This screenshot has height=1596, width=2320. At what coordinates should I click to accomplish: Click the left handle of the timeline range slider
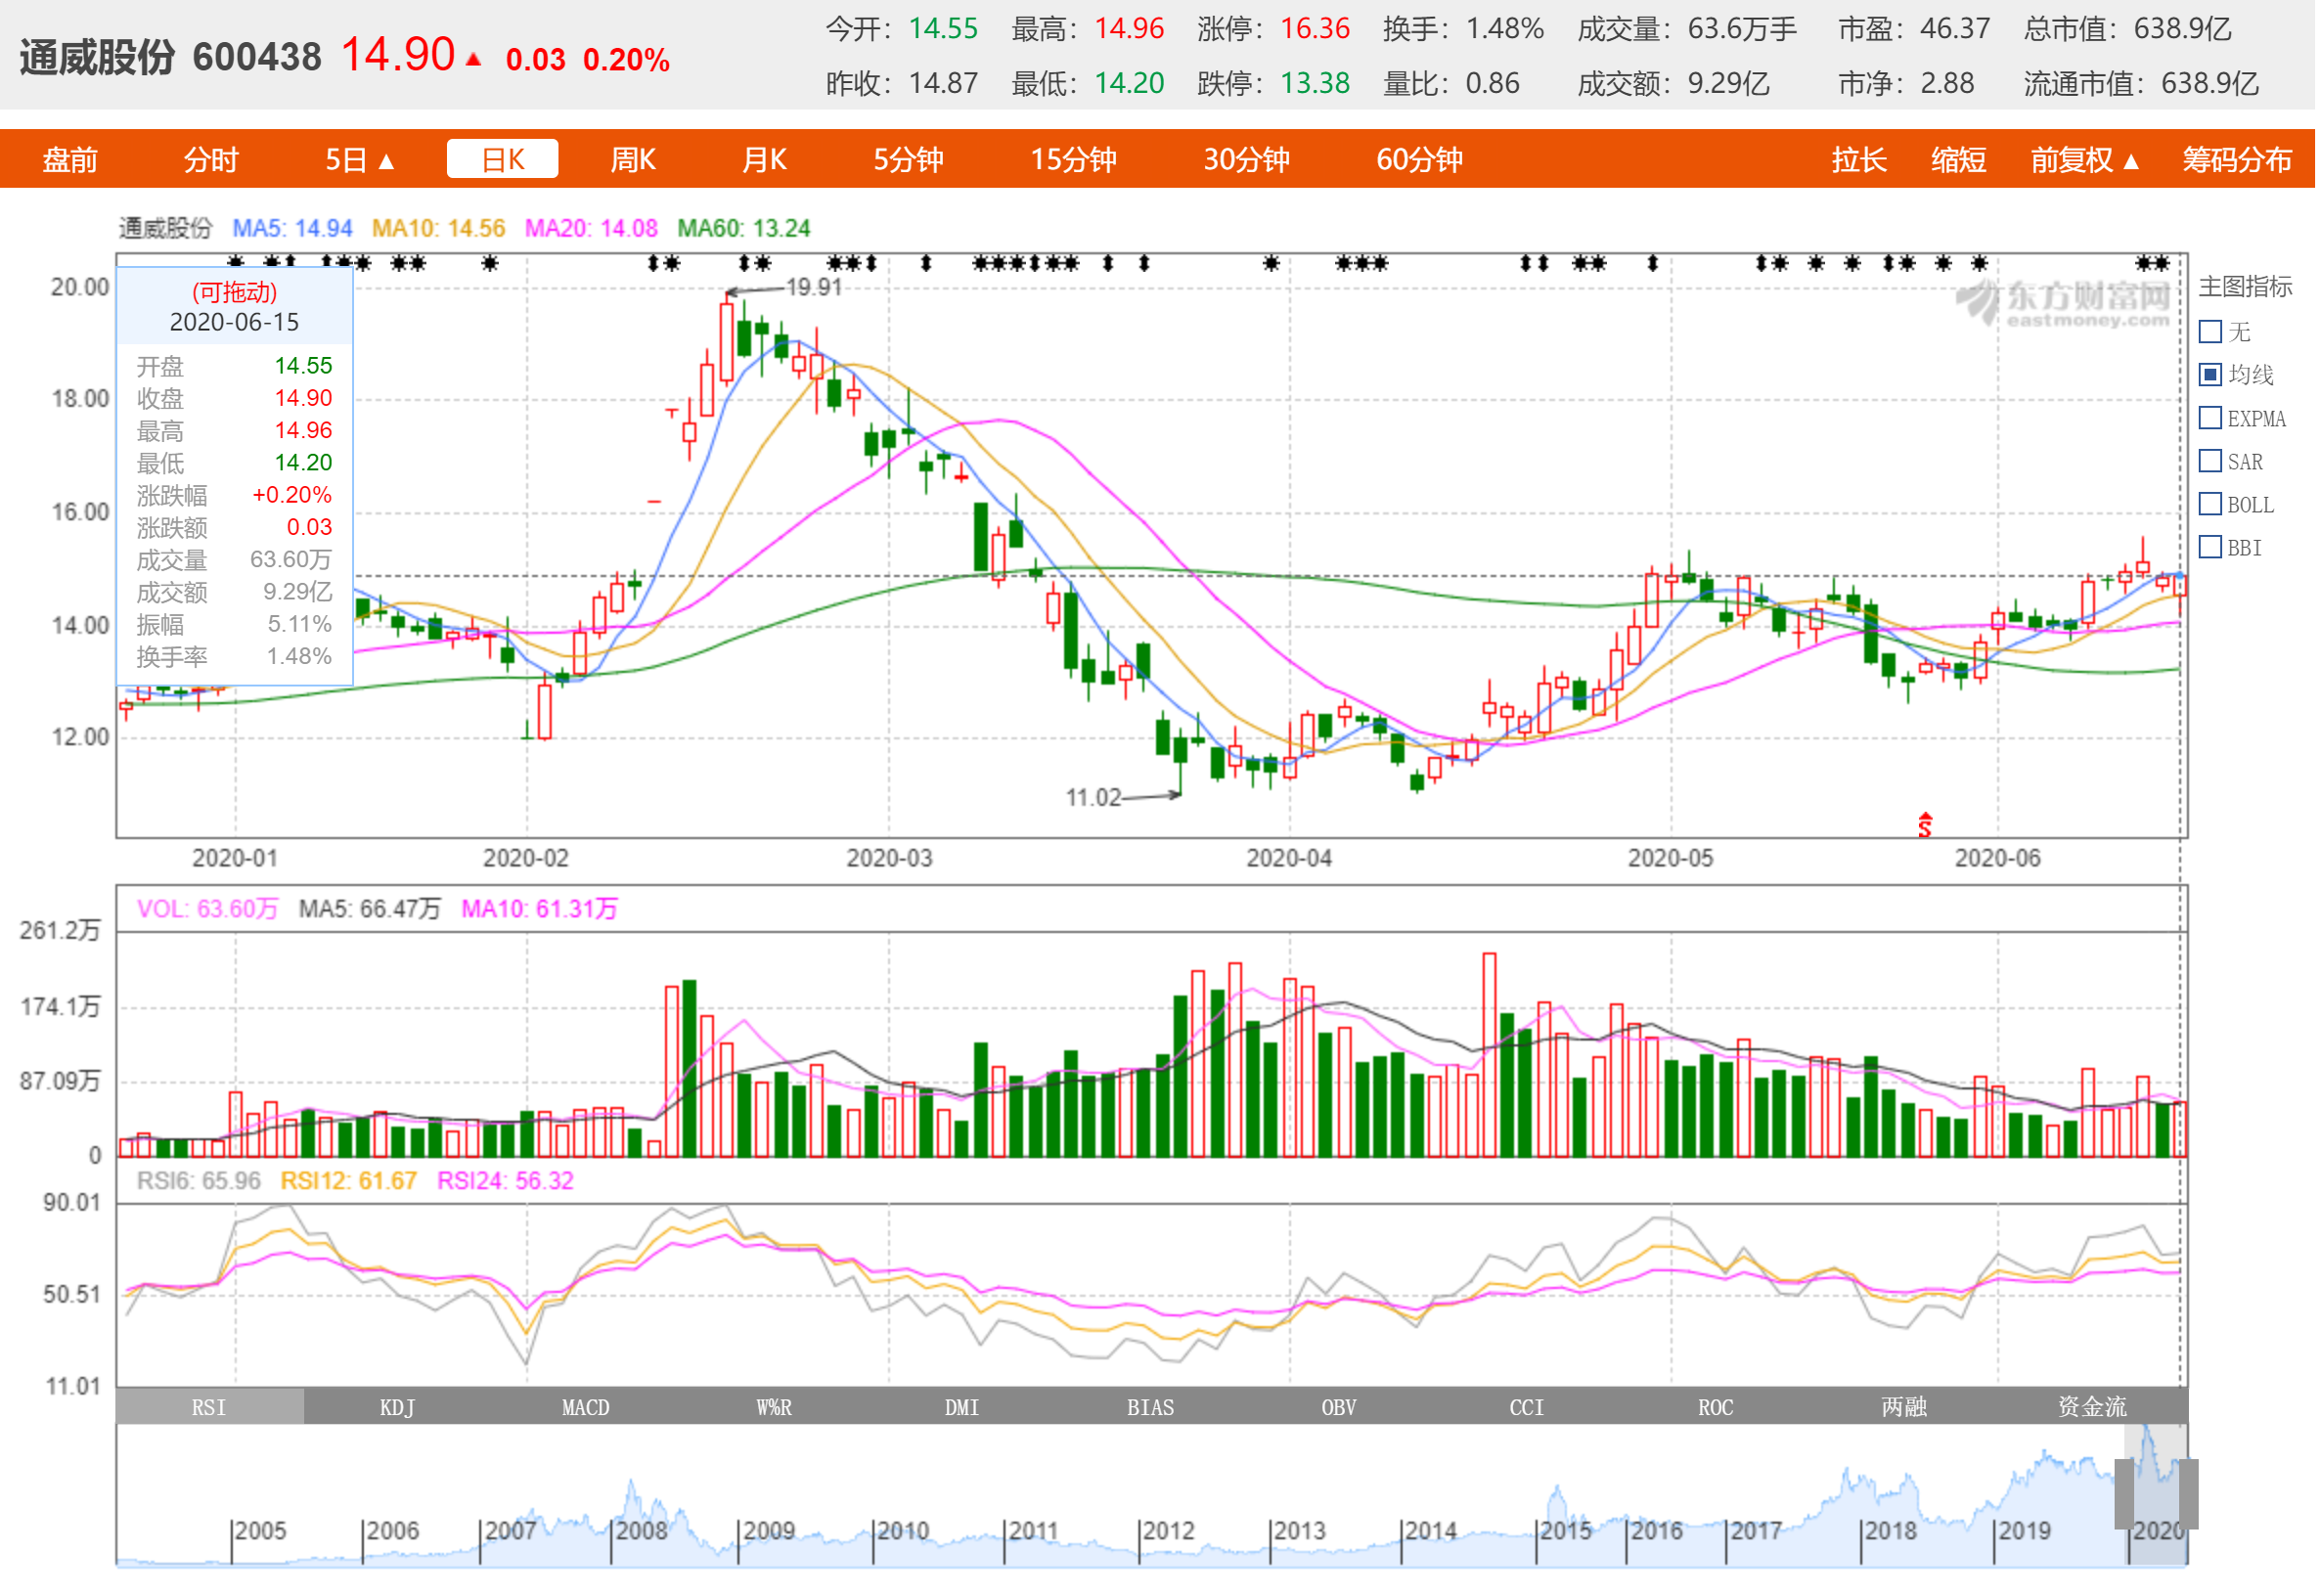click(x=2124, y=1494)
